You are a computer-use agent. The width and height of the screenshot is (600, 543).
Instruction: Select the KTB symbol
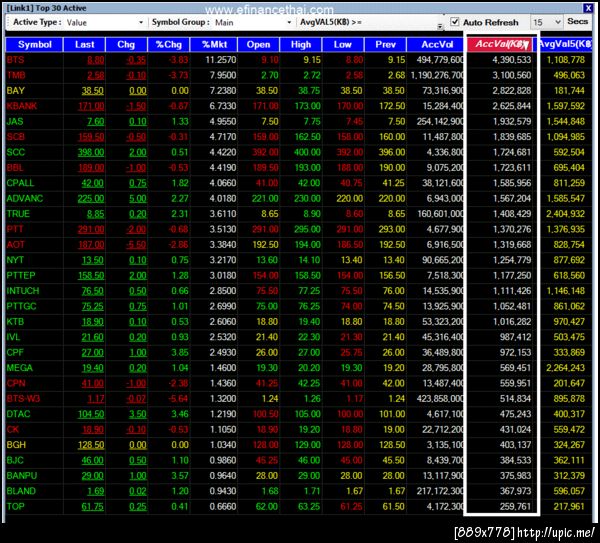pos(15,322)
